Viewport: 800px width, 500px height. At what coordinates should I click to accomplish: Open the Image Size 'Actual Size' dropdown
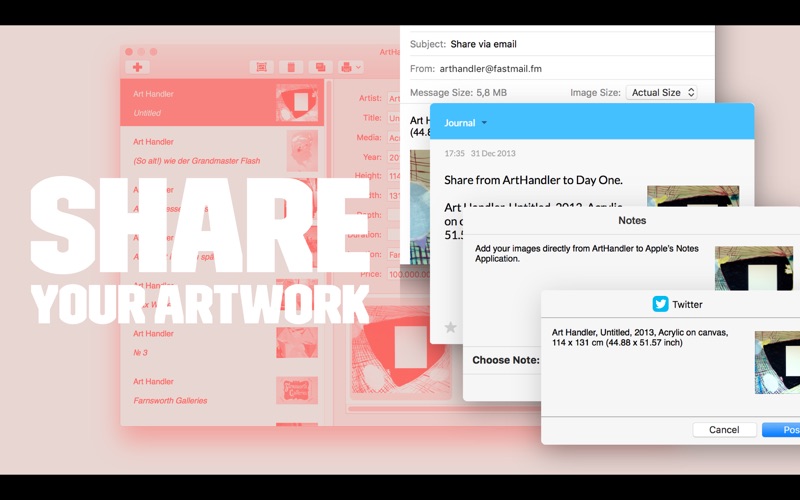(x=662, y=92)
